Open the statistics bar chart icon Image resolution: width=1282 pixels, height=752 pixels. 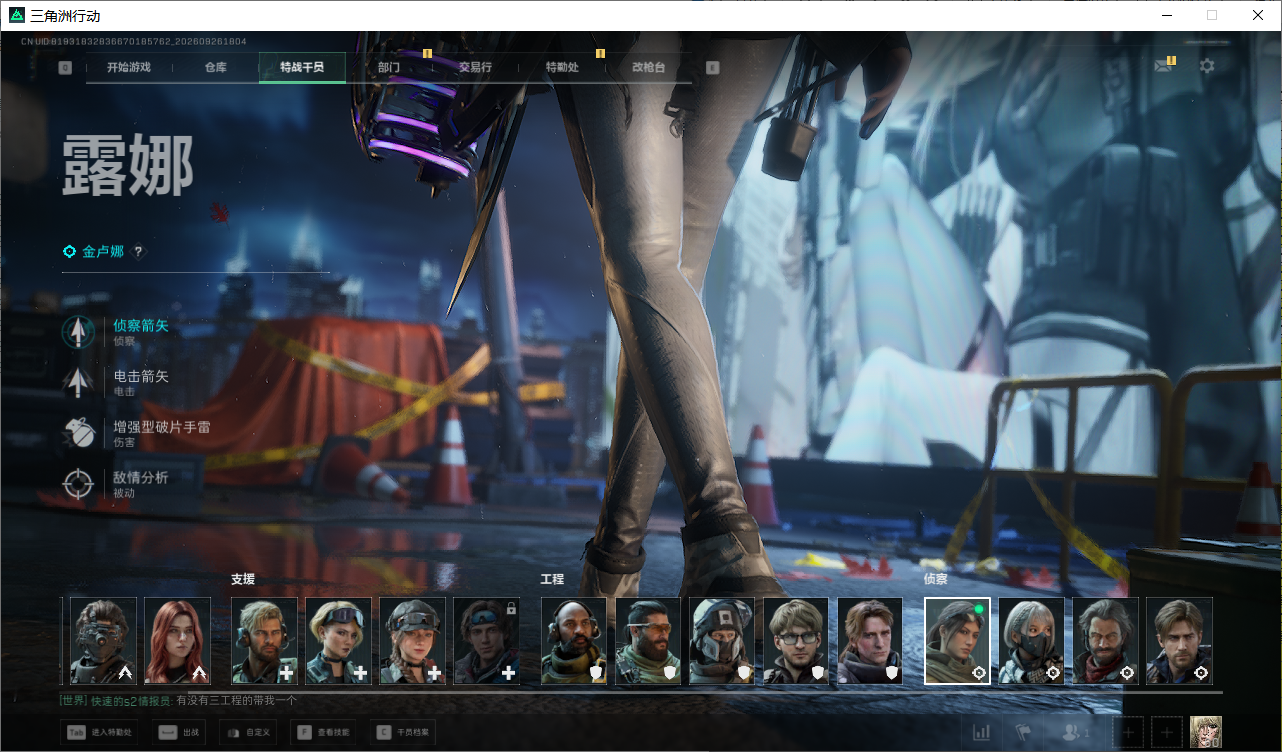click(981, 732)
